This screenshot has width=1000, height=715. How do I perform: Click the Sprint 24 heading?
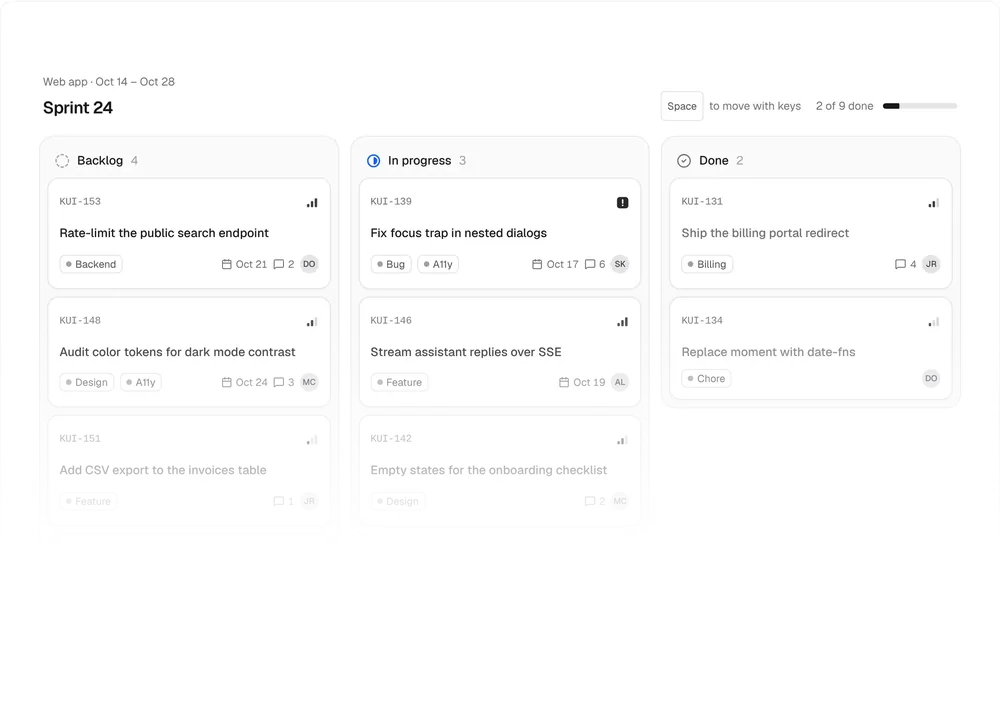tap(78, 108)
